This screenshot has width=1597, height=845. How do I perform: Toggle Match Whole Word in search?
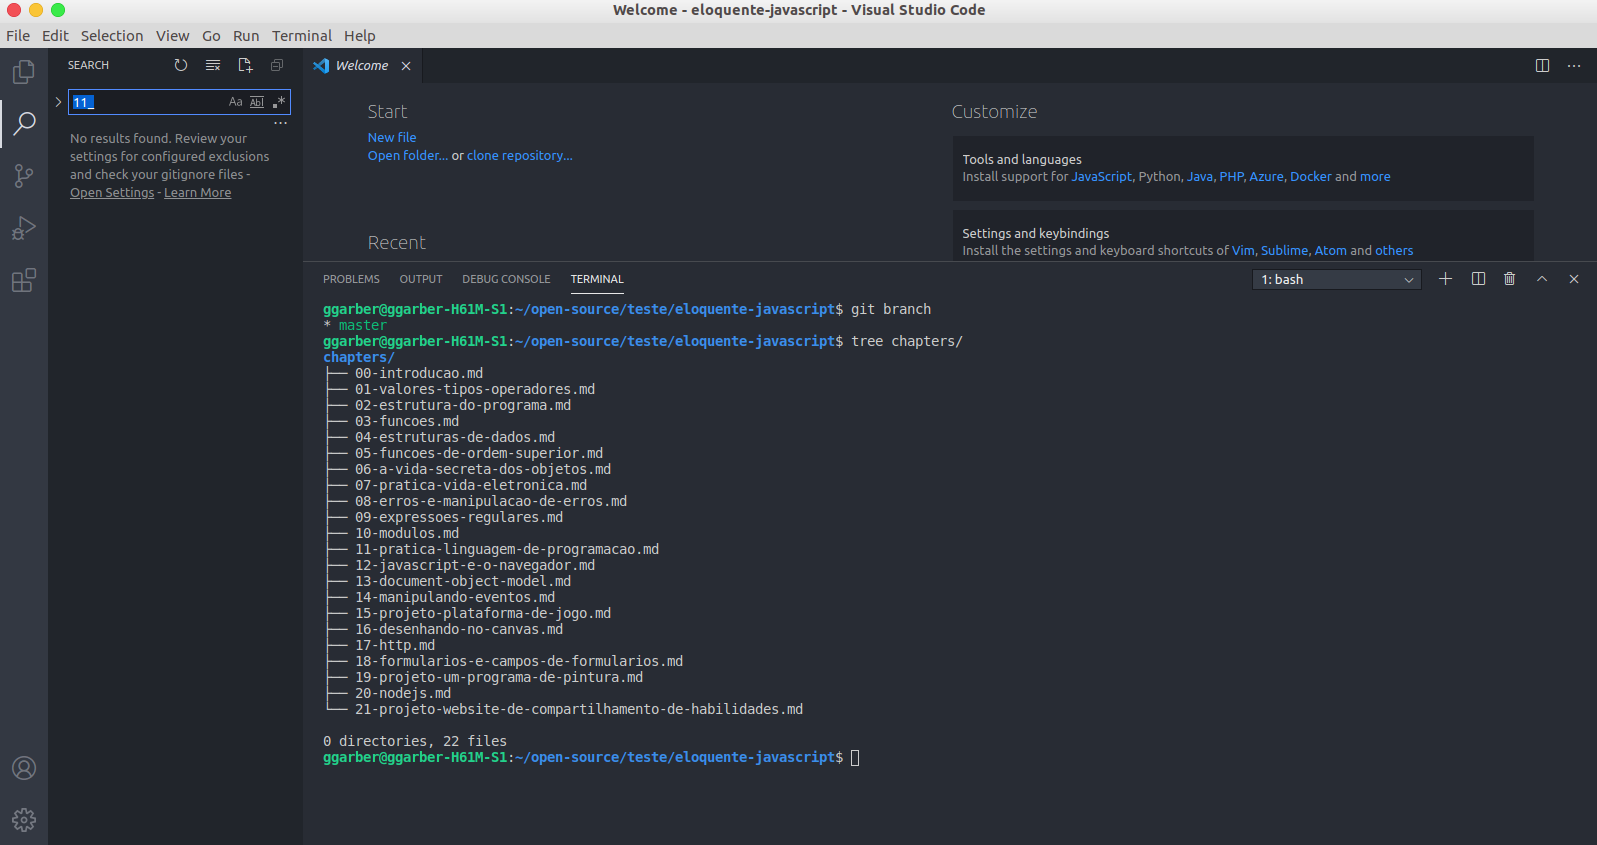(257, 102)
